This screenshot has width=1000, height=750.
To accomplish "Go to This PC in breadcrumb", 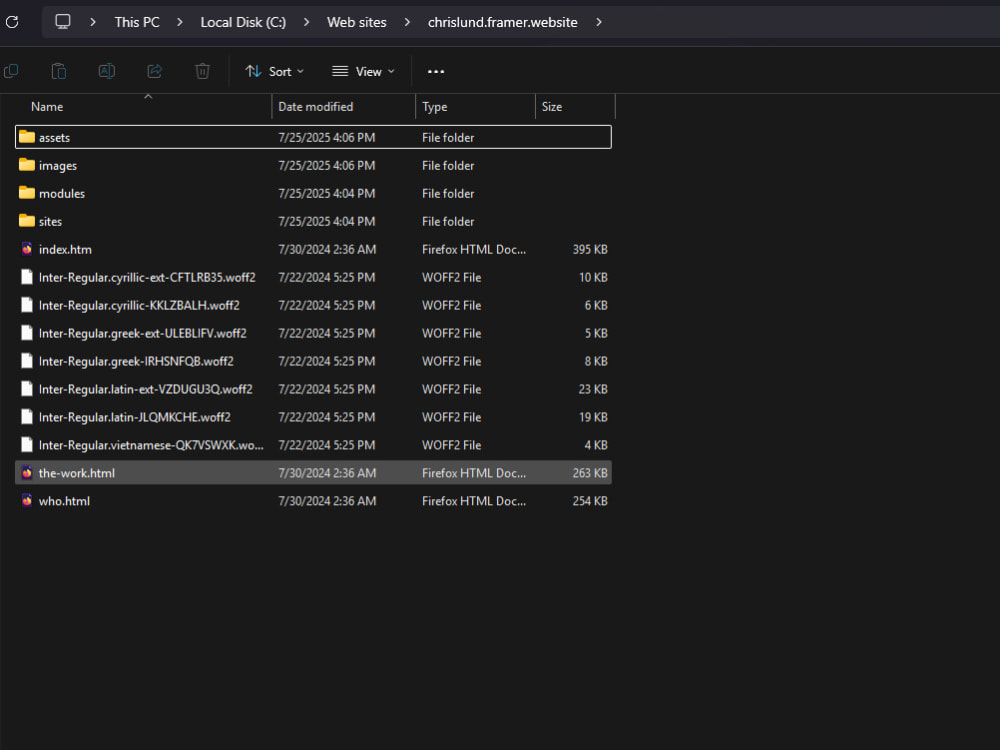I will 136,22.
